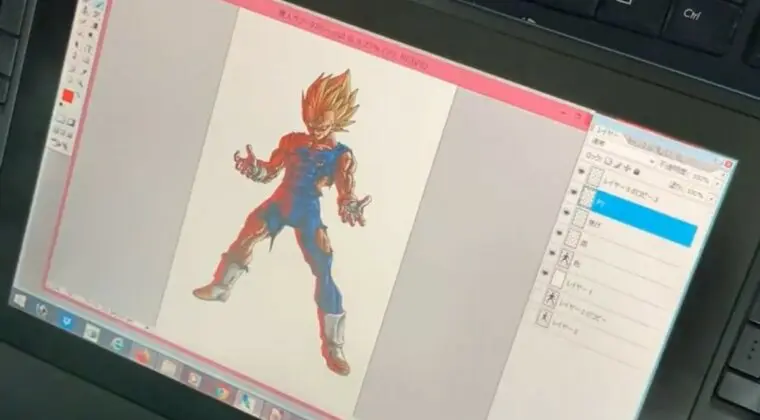760x420 pixels.
Task: Open the fill percentage slider arrow
Action: pyautogui.click(x=712, y=198)
